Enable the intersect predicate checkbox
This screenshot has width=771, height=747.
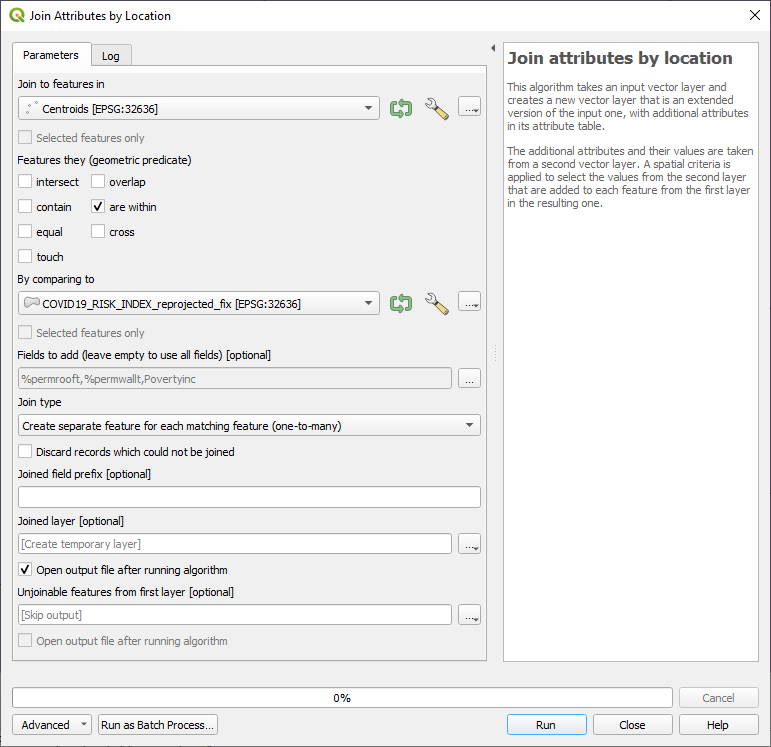point(26,182)
